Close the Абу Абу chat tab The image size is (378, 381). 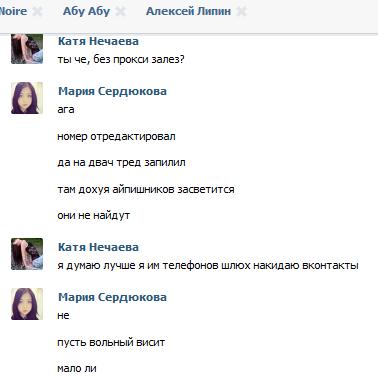tap(120, 12)
